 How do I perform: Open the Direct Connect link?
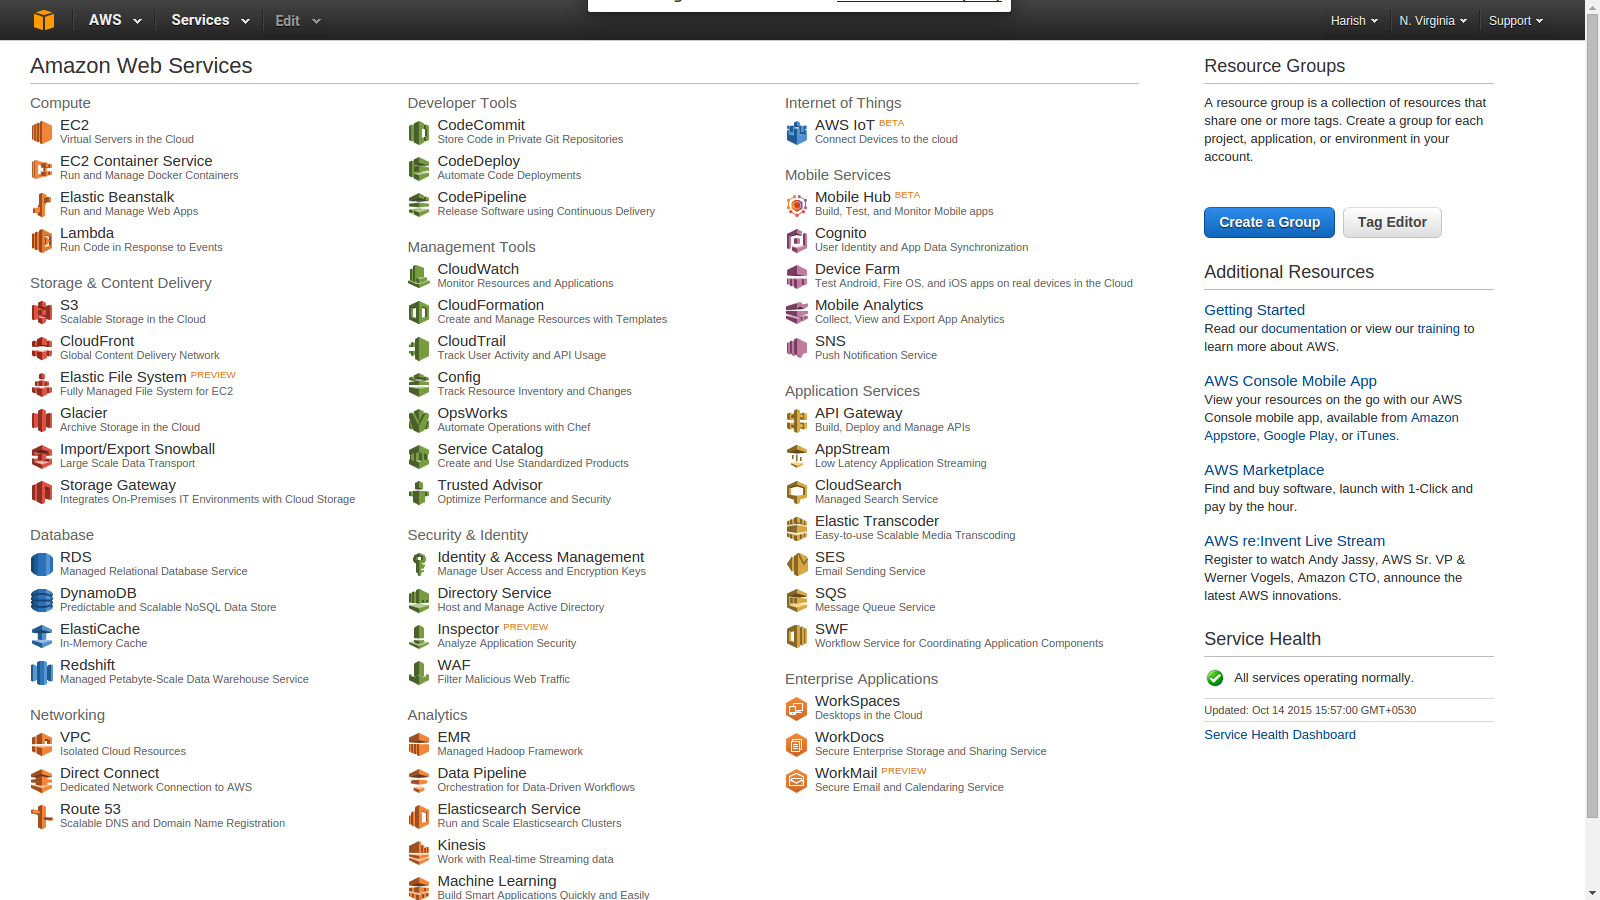click(109, 773)
